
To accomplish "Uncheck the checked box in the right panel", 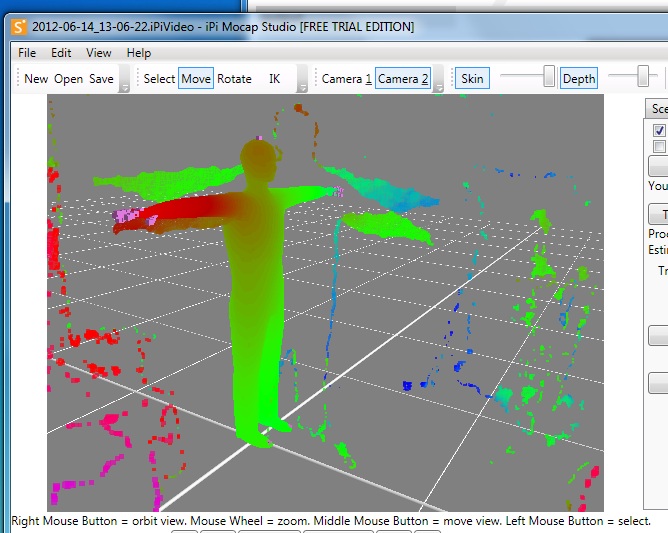I will pyautogui.click(x=659, y=130).
